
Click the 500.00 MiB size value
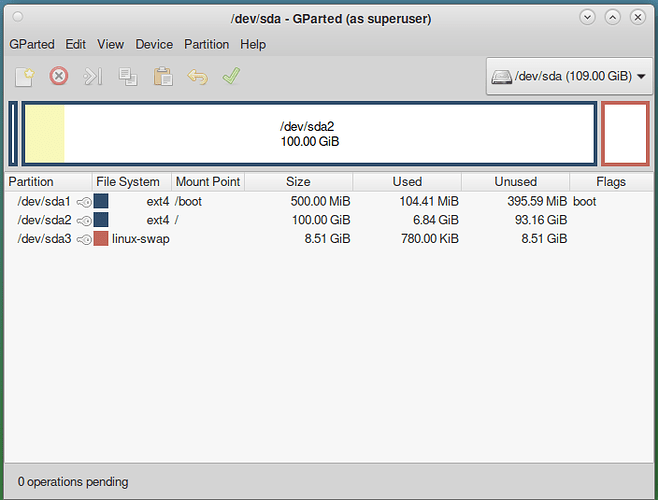click(320, 202)
